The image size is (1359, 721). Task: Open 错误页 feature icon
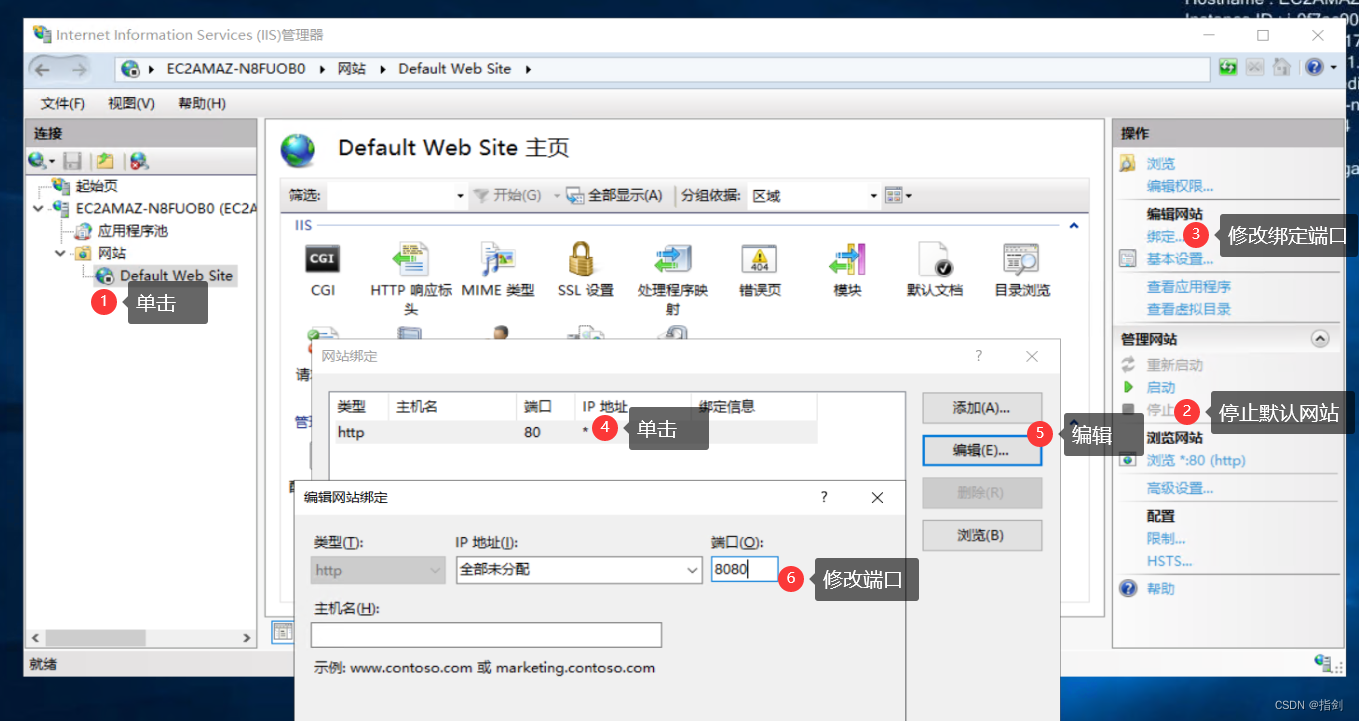[x=759, y=259]
